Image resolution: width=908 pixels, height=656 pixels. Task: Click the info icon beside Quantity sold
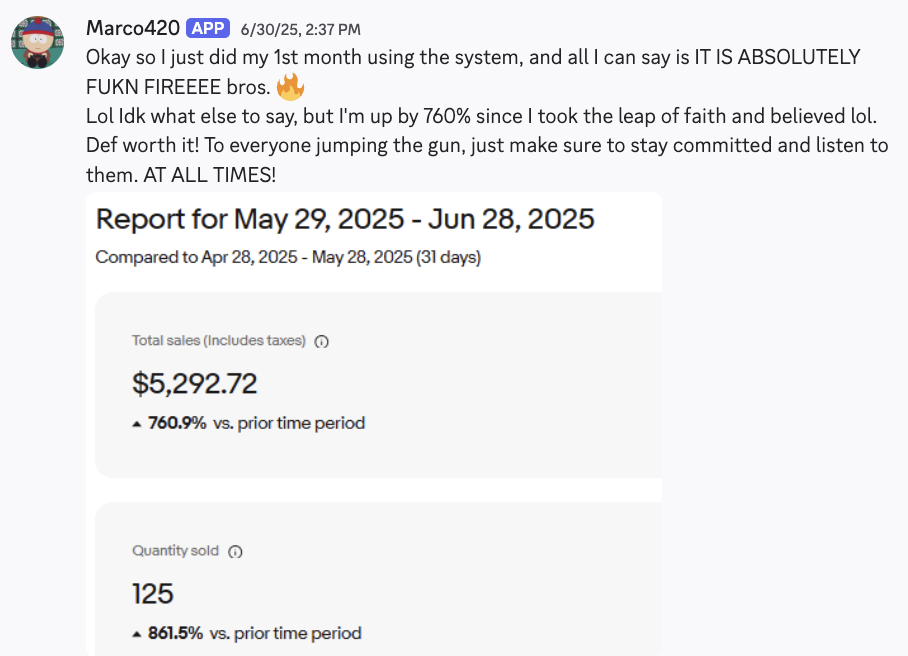(x=236, y=551)
